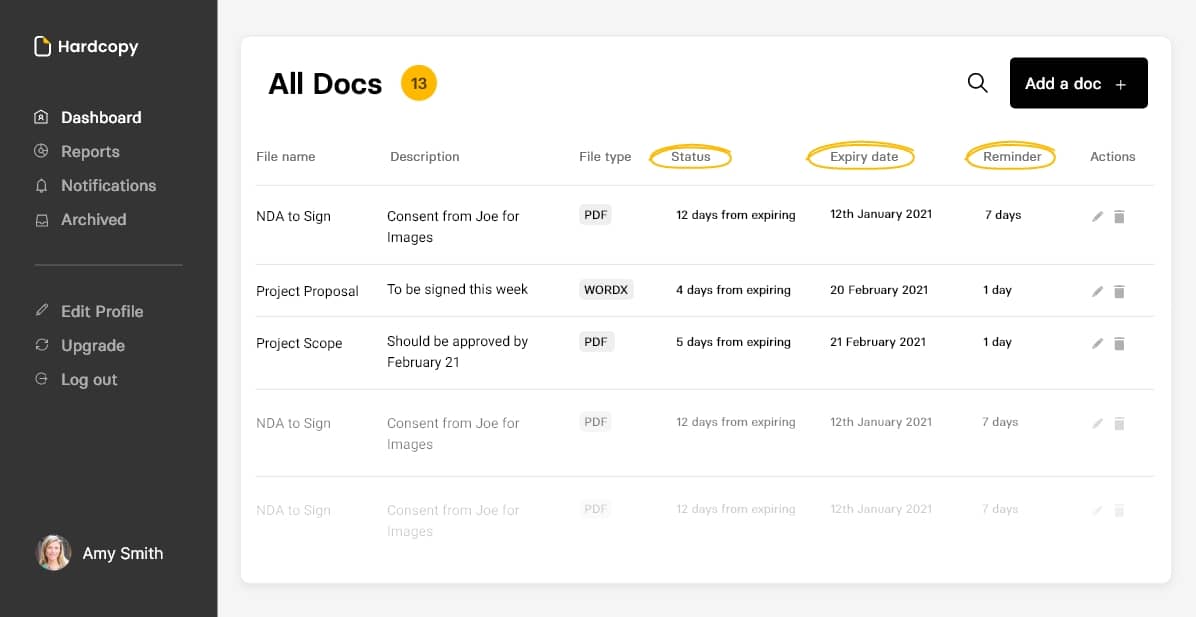Click the Reminder column header

click(x=1011, y=156)
